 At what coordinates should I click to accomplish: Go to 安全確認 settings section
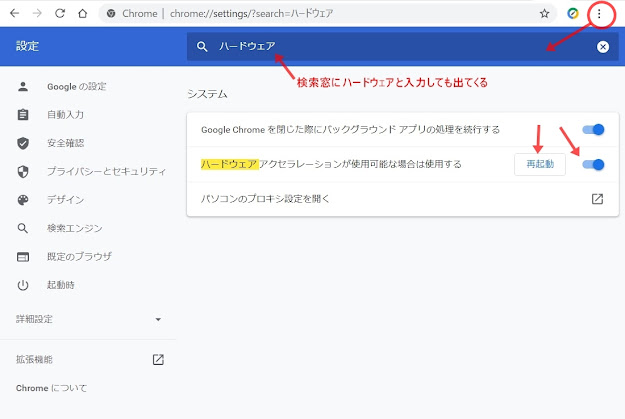click(65, 143)
